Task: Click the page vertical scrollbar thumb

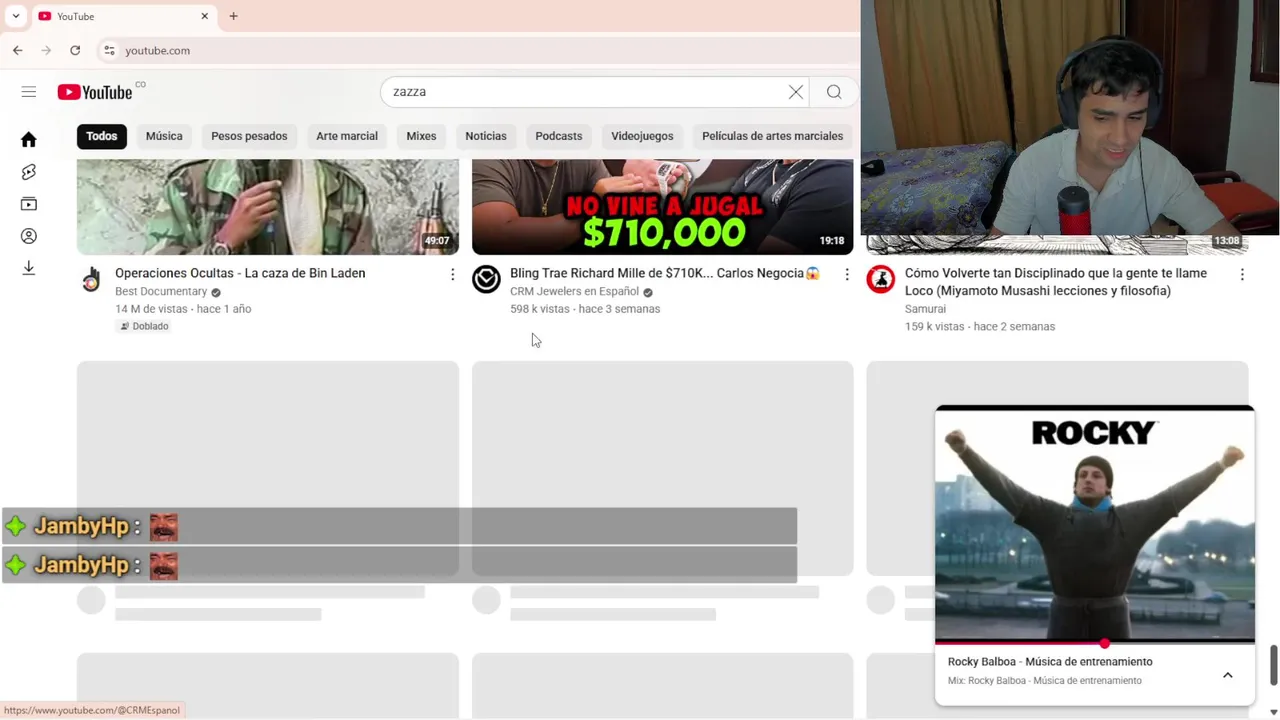Action: 1273,665
